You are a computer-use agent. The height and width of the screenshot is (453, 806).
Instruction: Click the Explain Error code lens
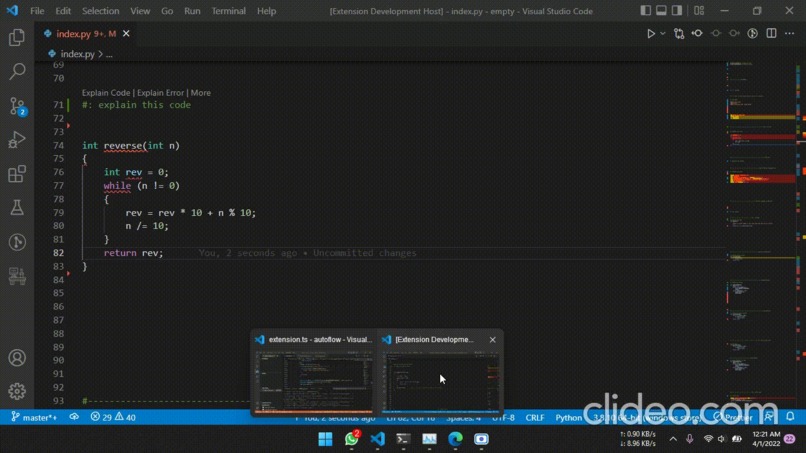pyautogui.click(x=160, y=93)
